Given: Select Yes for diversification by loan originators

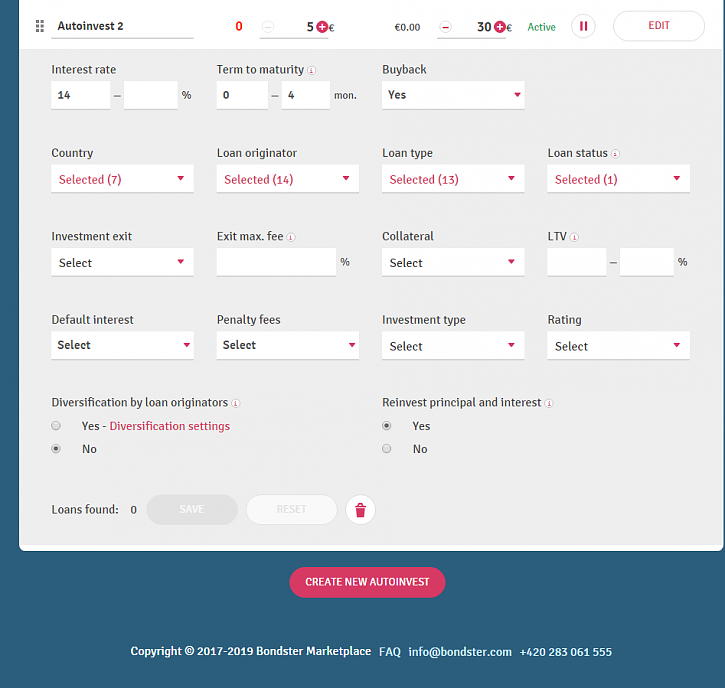Looking at the screenshot, I should coord(57,426).
